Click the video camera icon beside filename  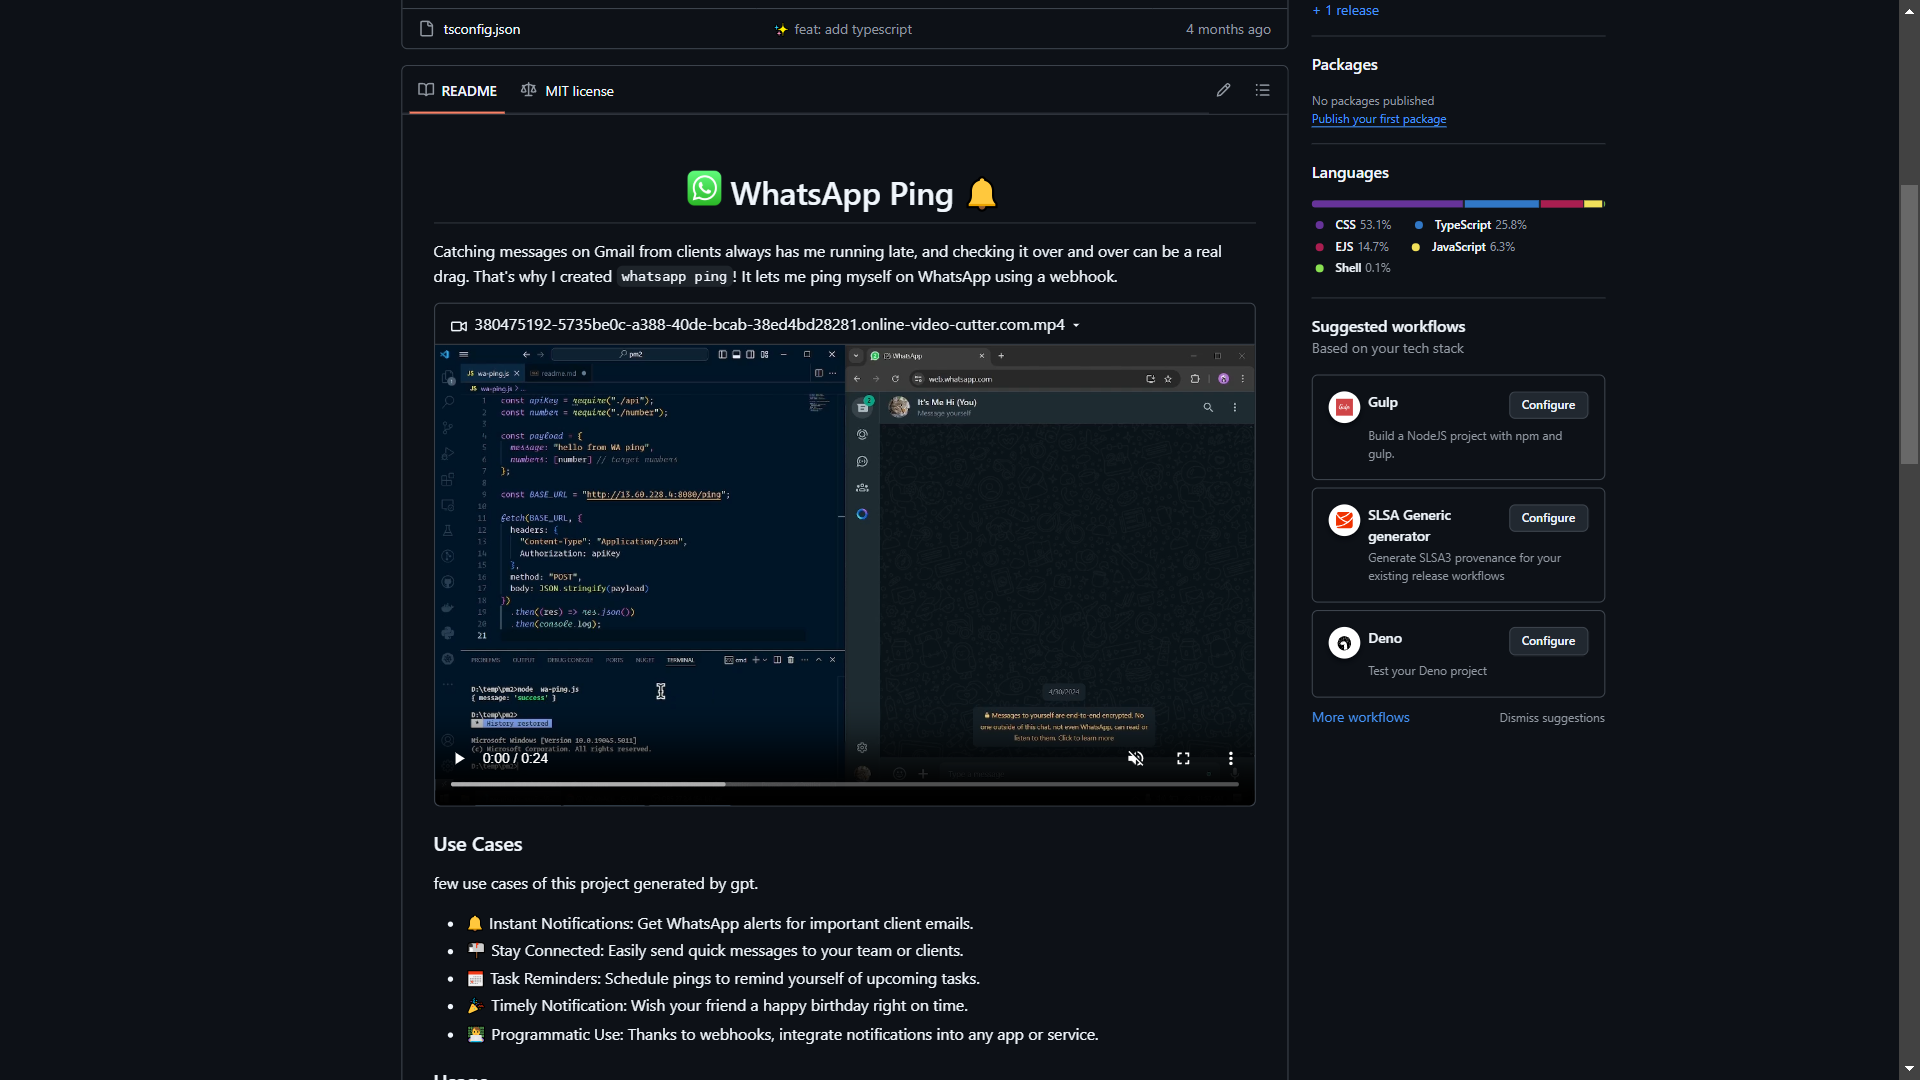(459, 326)
